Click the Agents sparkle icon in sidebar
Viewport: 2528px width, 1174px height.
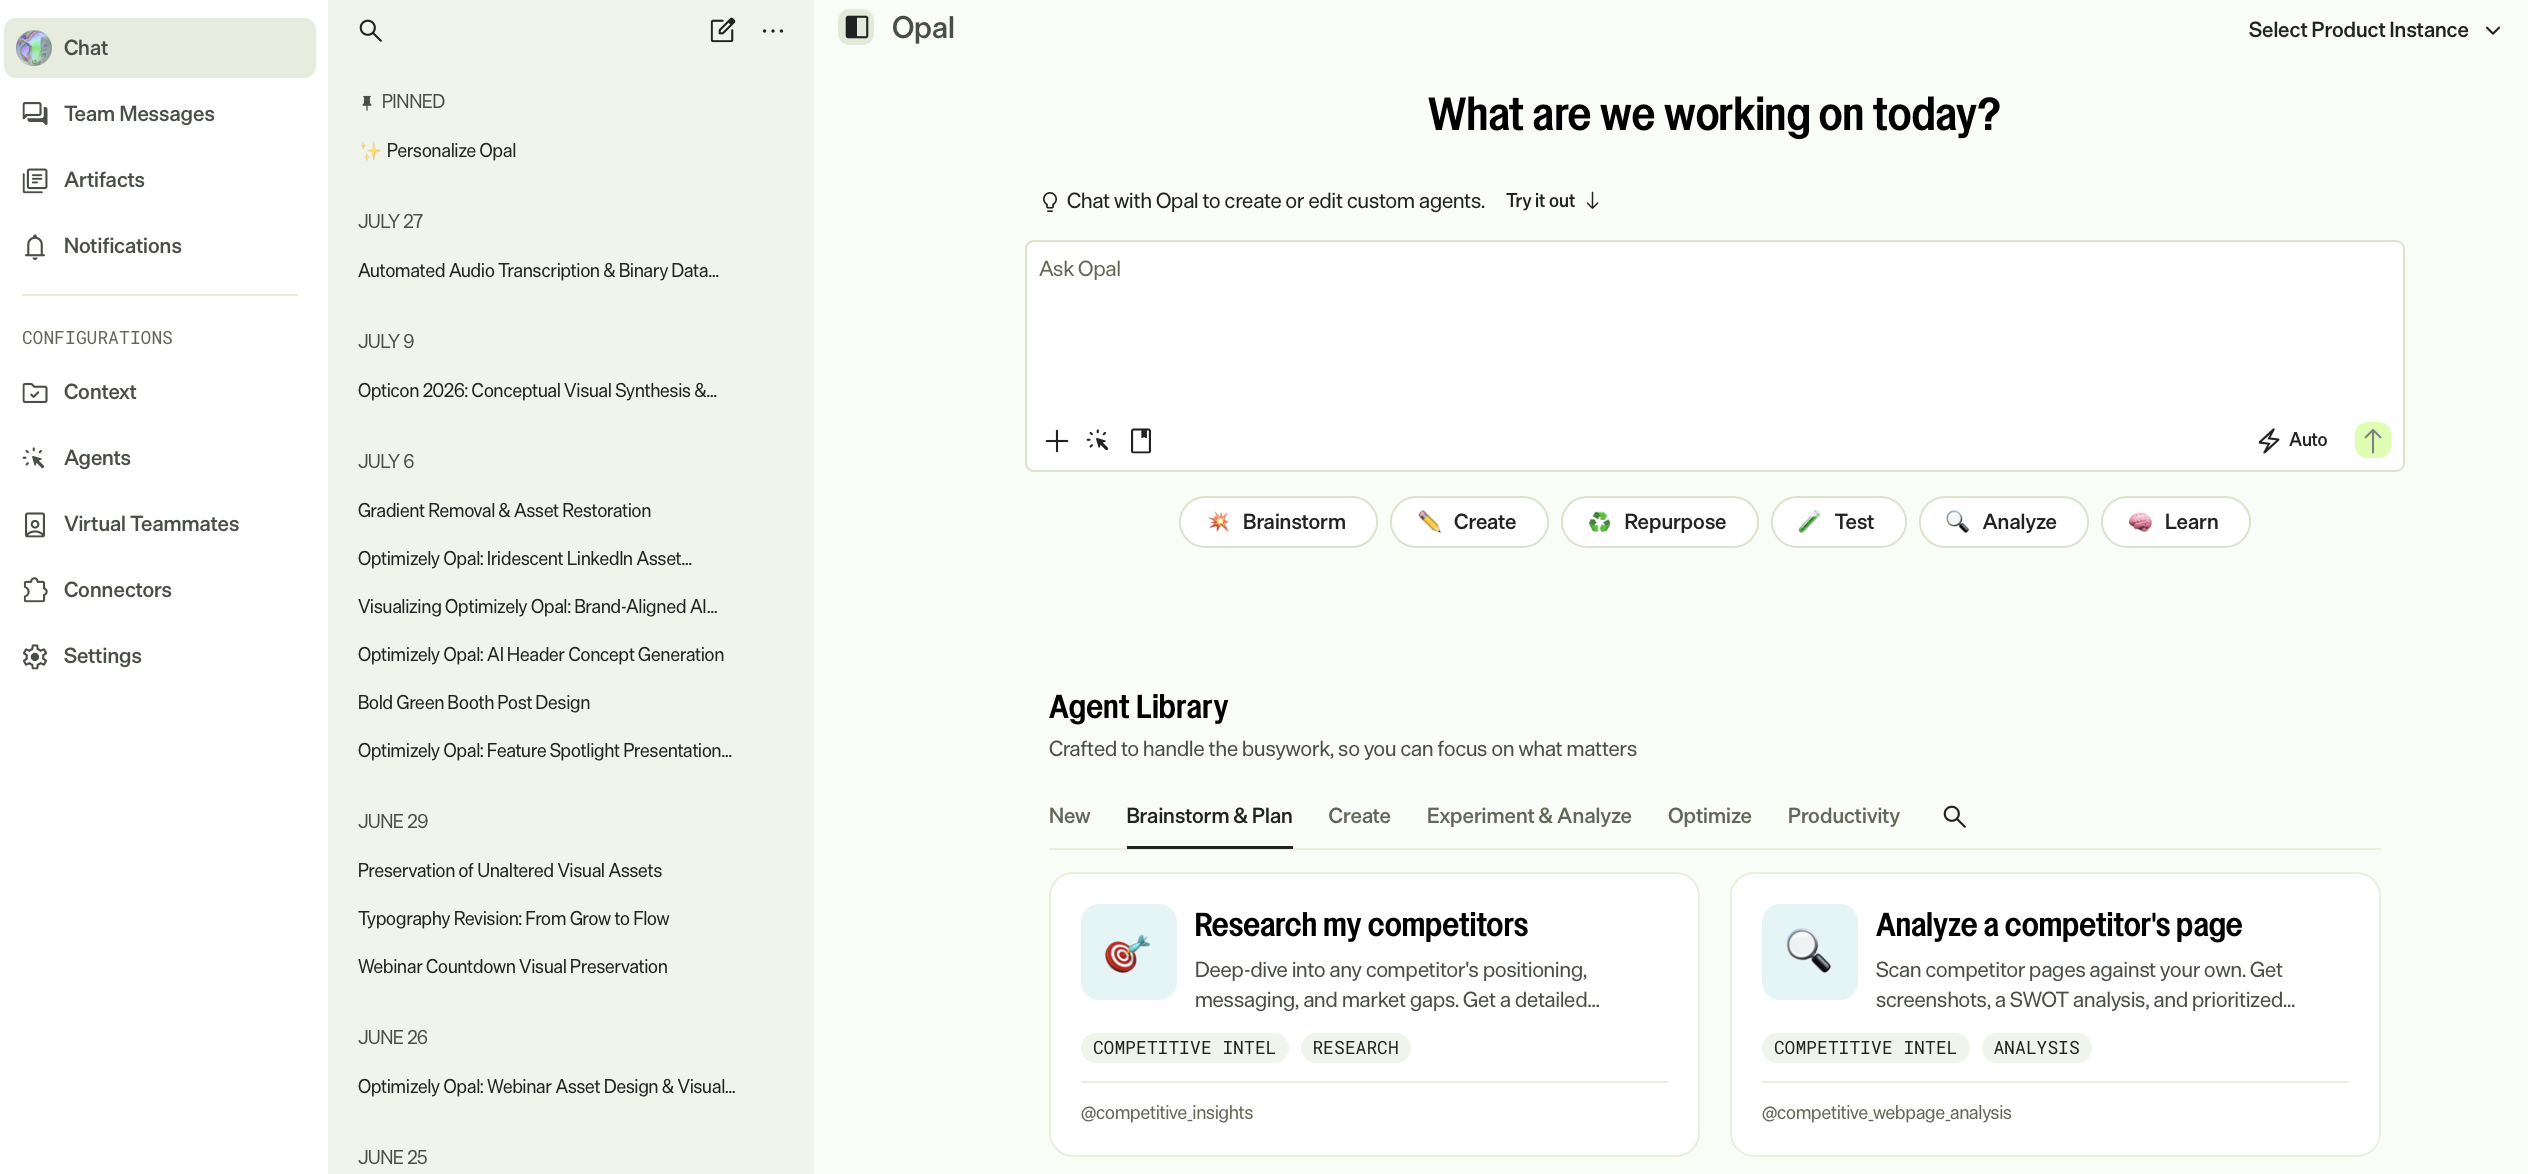point(35,458)
